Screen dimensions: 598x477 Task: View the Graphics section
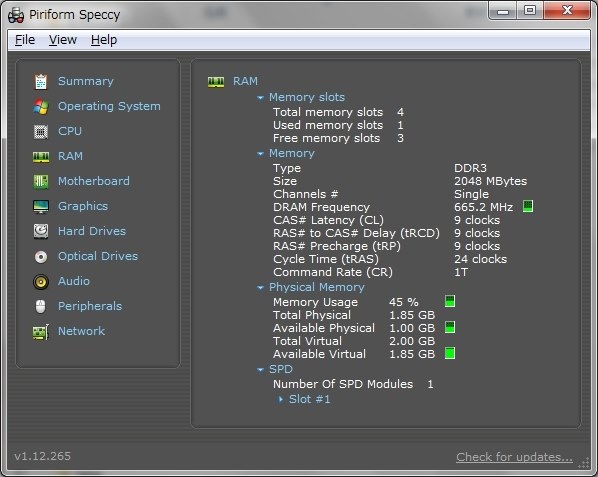pyautogui.click(x=83, y=206)
